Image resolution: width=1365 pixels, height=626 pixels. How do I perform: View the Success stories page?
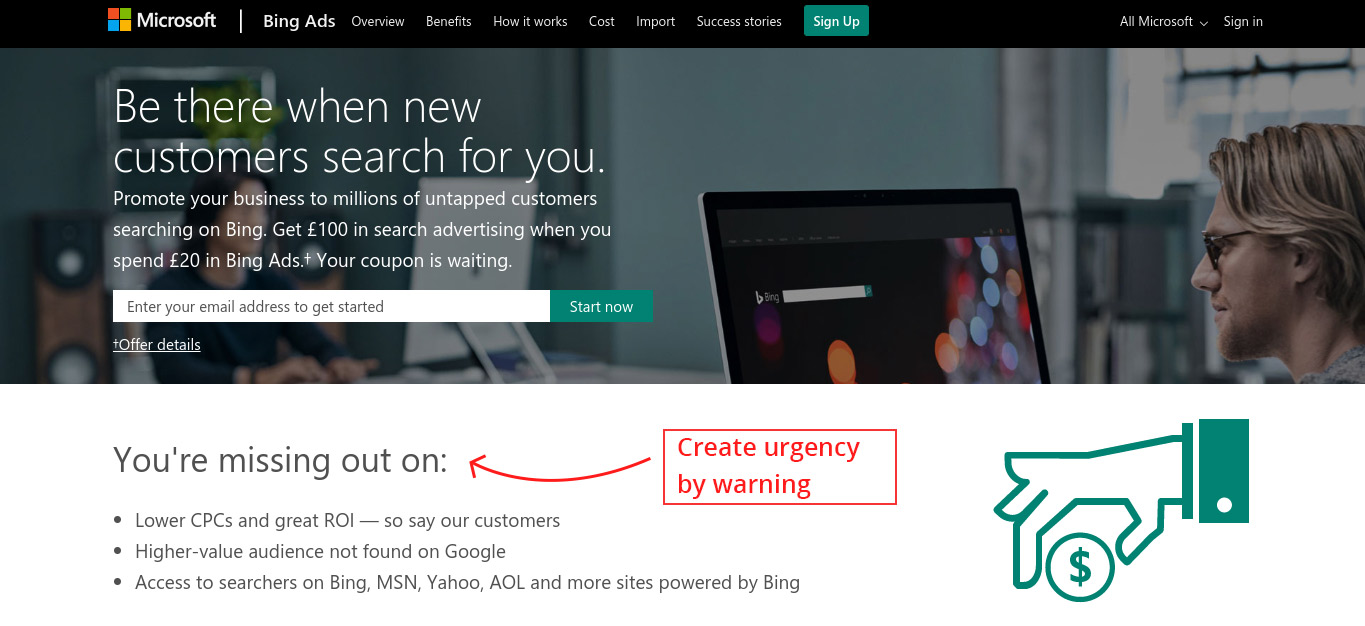[x=739, y=21]
